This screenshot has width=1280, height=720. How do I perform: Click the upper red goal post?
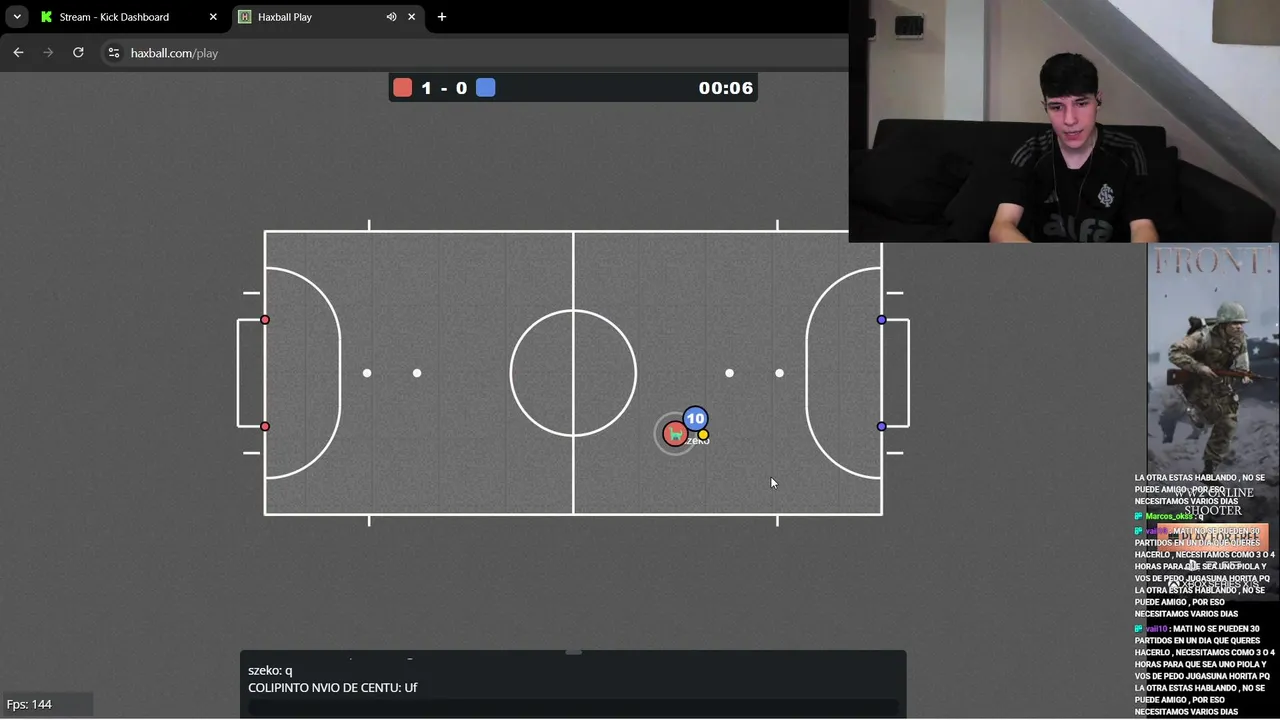pyautogui.click(x=265, y=320)
